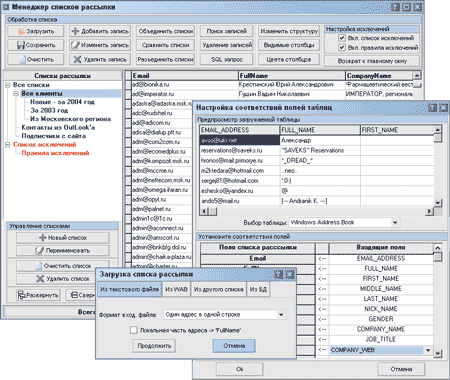The width and height of the screenshot is (450, 380).
Task: Click Ok in the field mapping dialog
Action: tap(240, 369)
